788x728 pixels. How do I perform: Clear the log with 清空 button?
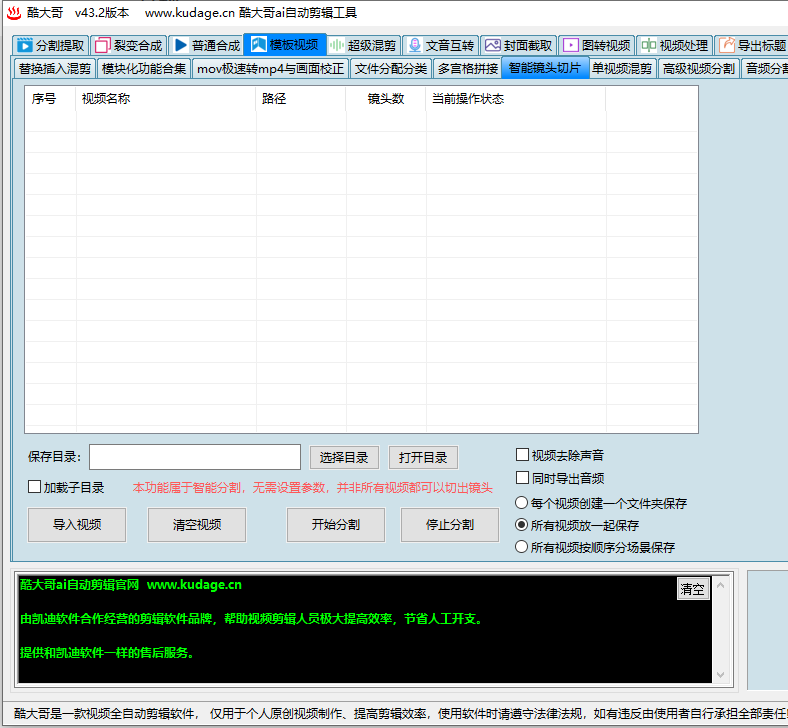tap(693, 589)
